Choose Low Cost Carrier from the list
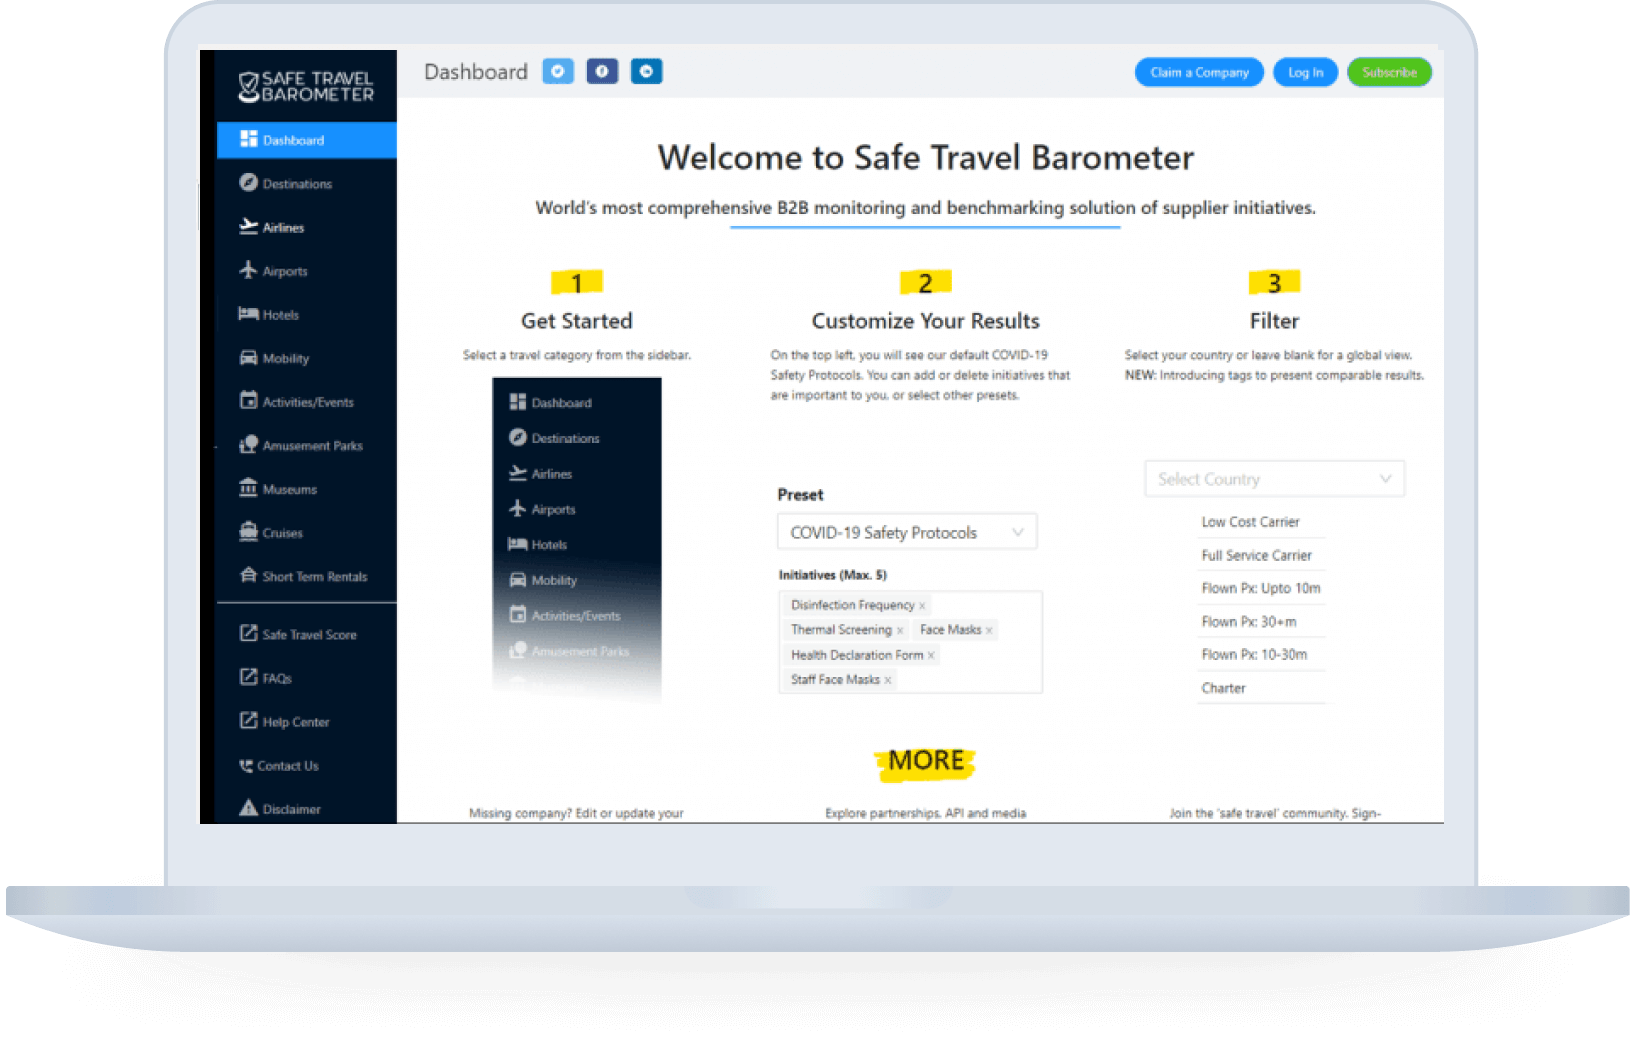 [x=1251, y=522]
